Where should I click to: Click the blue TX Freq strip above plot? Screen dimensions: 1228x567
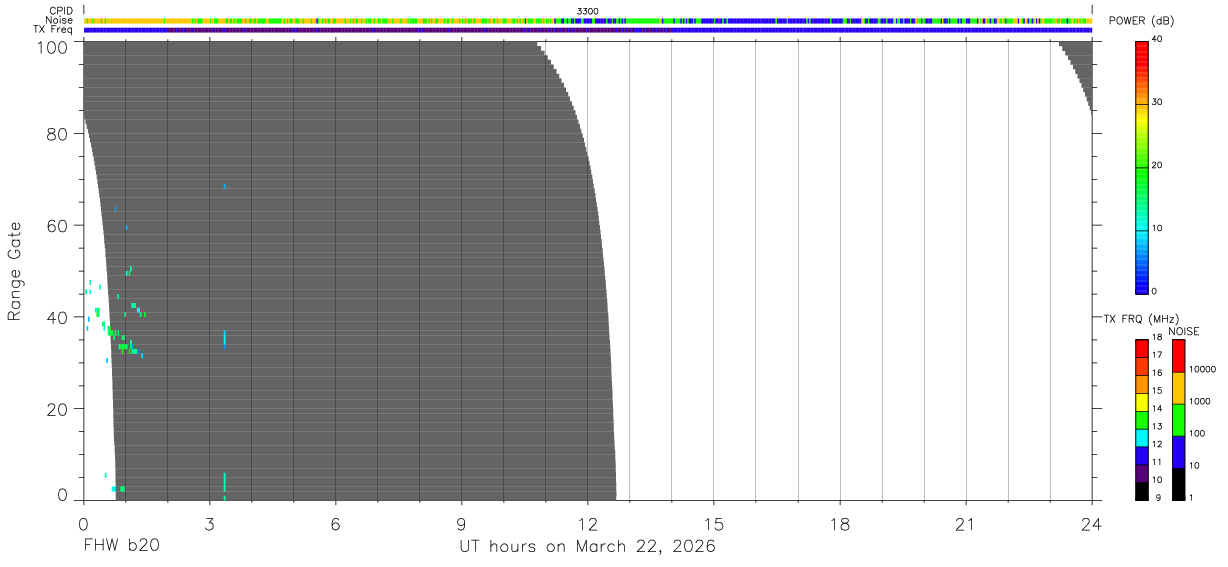[x=588, y=30]
